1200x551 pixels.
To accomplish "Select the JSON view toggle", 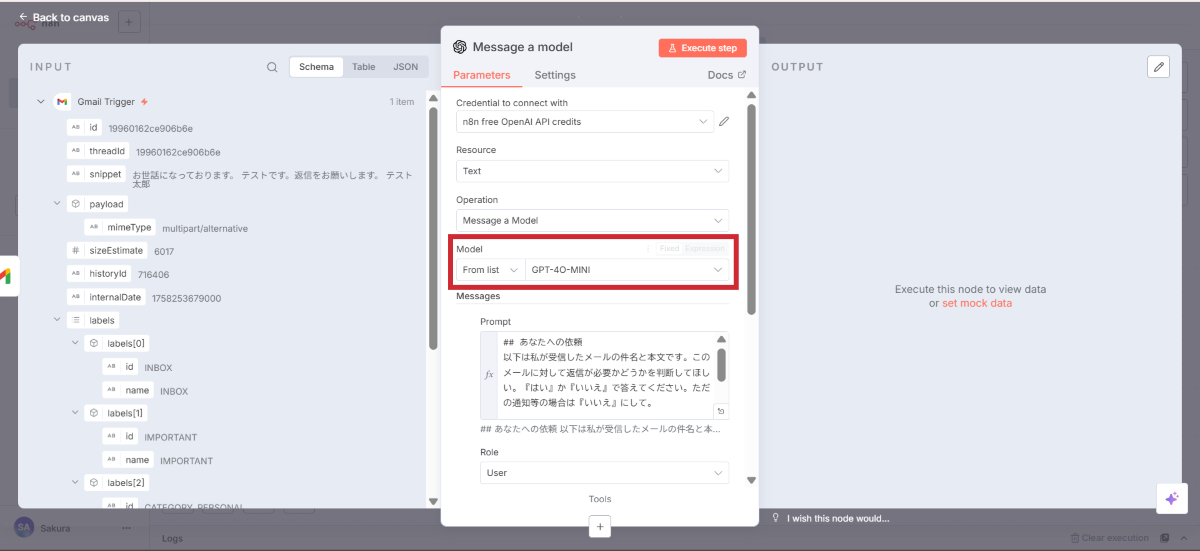I will (x=405, y=67).
